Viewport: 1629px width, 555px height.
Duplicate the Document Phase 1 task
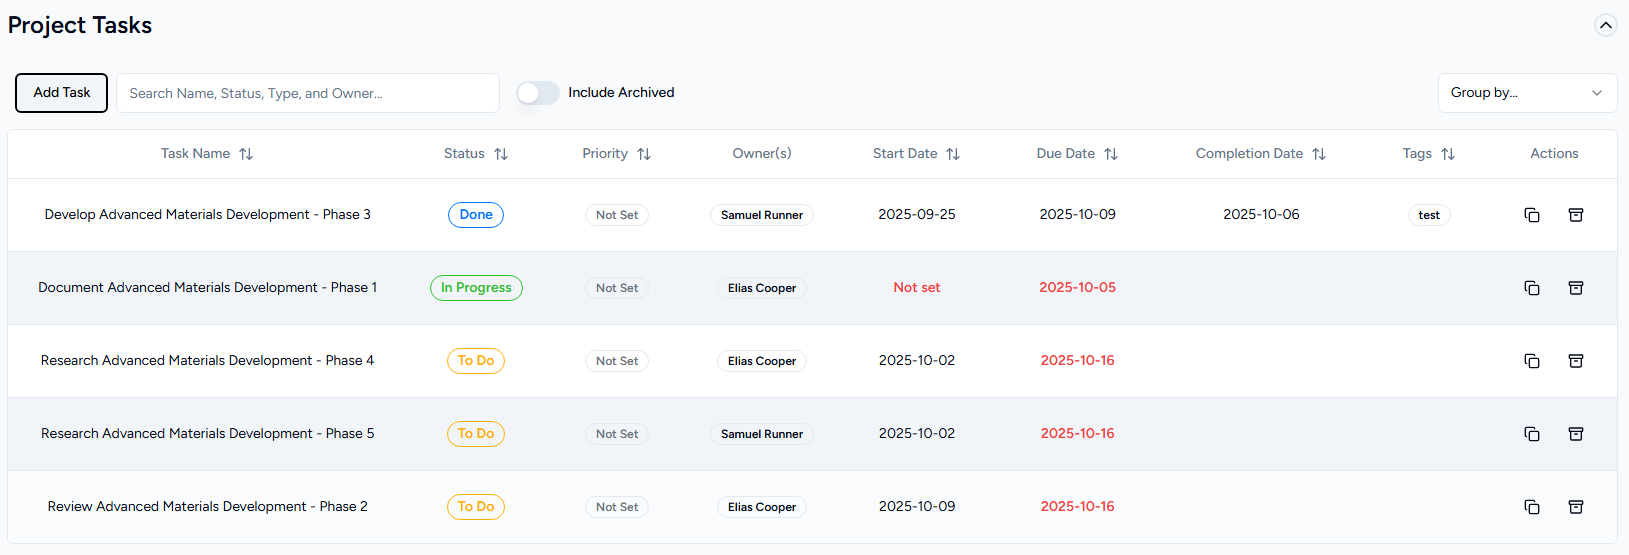coord(1531,288)
